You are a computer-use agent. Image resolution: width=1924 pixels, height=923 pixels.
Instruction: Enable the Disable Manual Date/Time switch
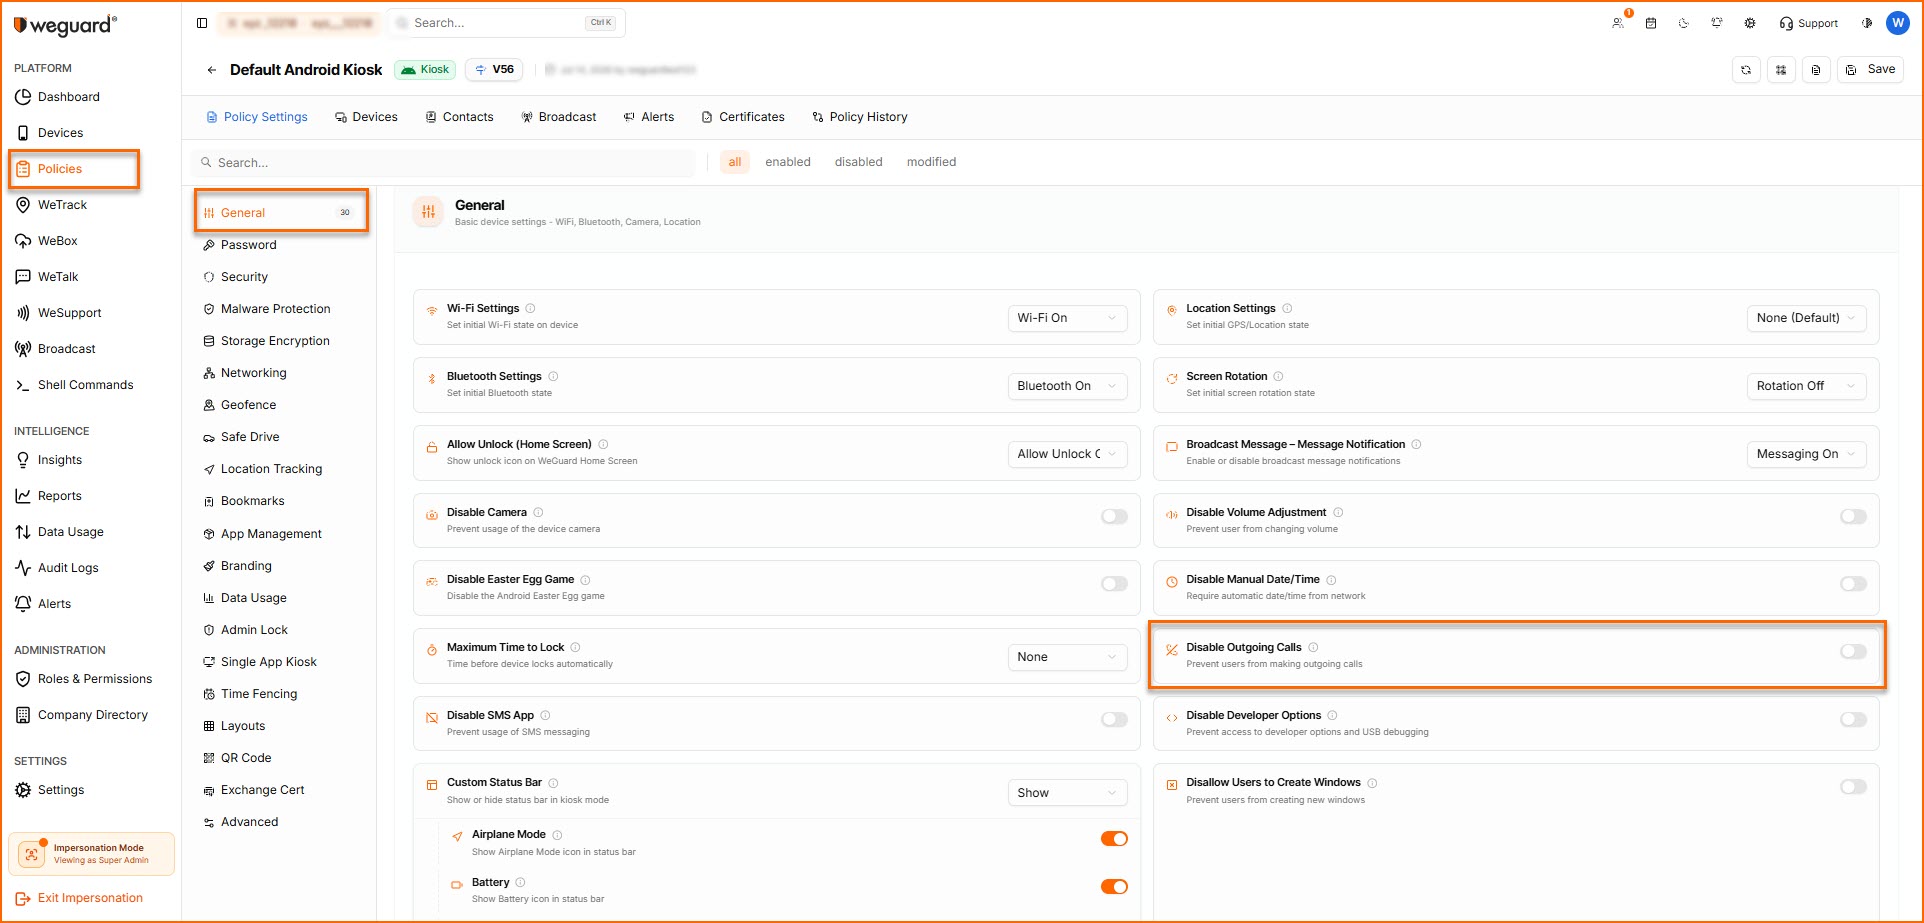pyautogui.click(x=1853, y=583)
